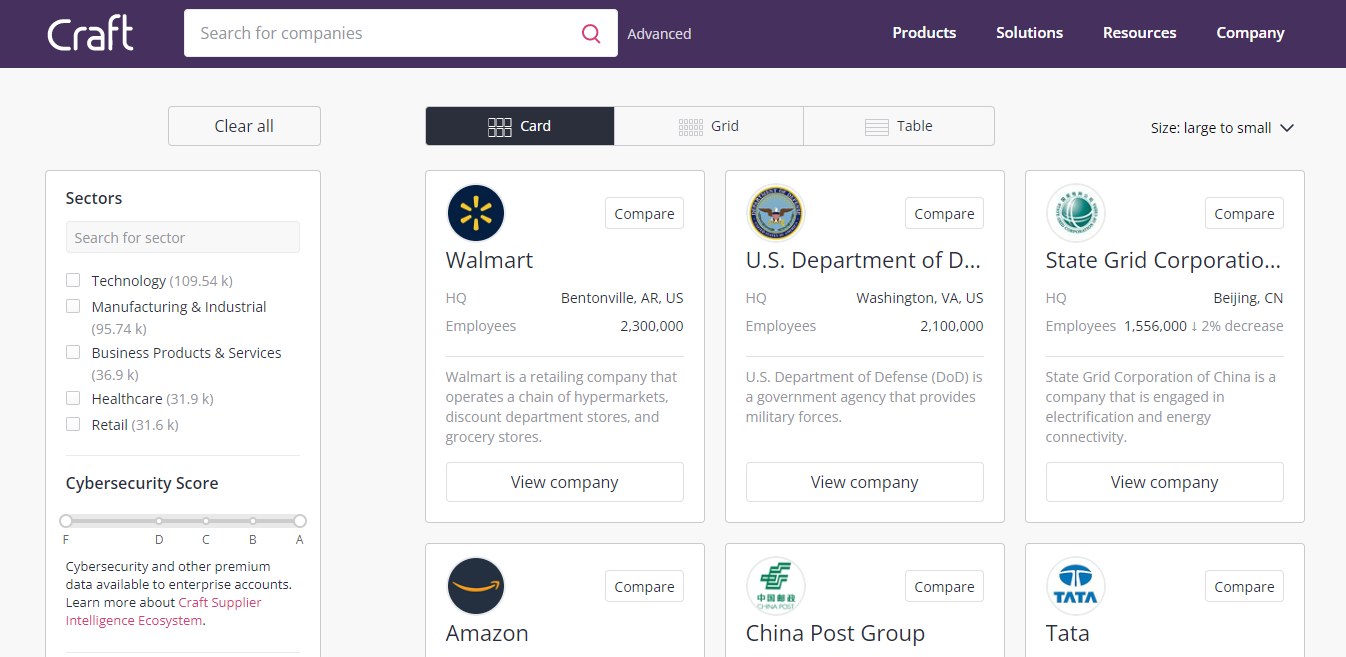Select the Tata company logo
1346x657 pixels.
(1075, 586)
